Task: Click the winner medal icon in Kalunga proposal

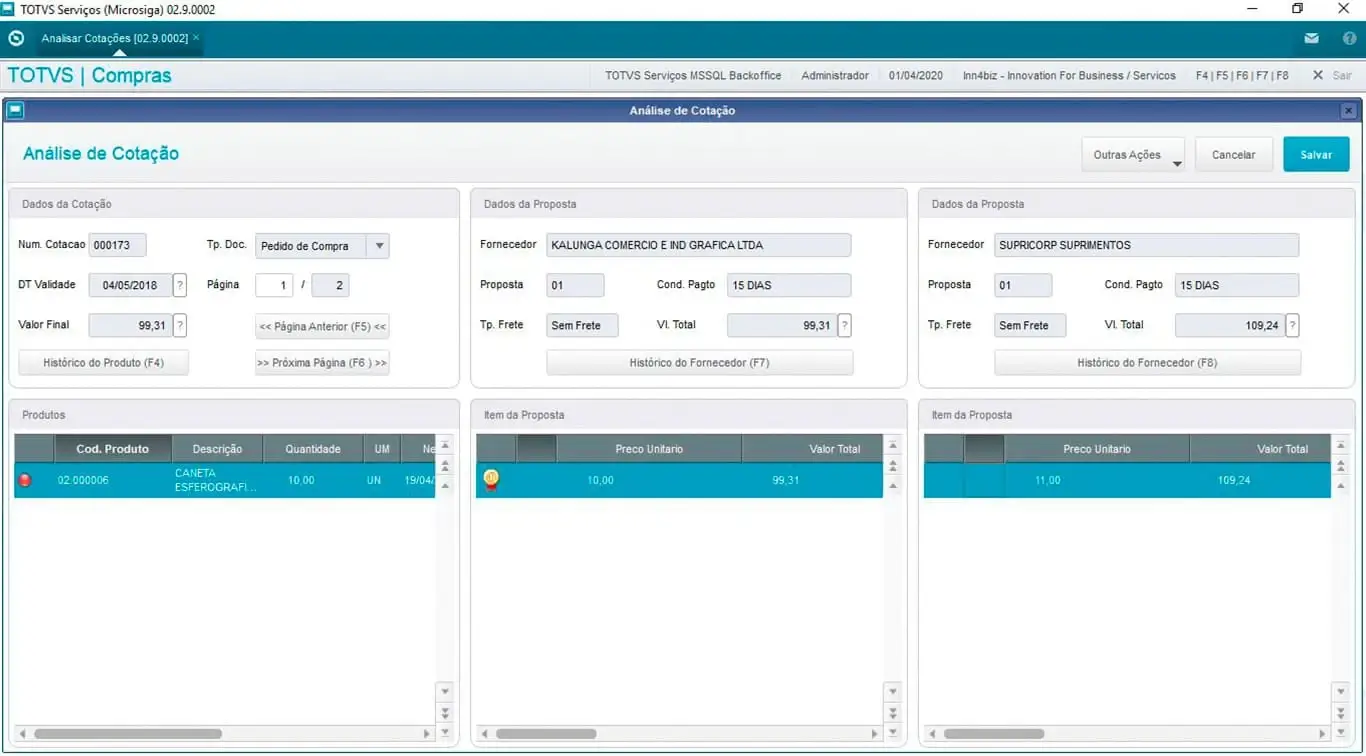Action: (491, 480)
